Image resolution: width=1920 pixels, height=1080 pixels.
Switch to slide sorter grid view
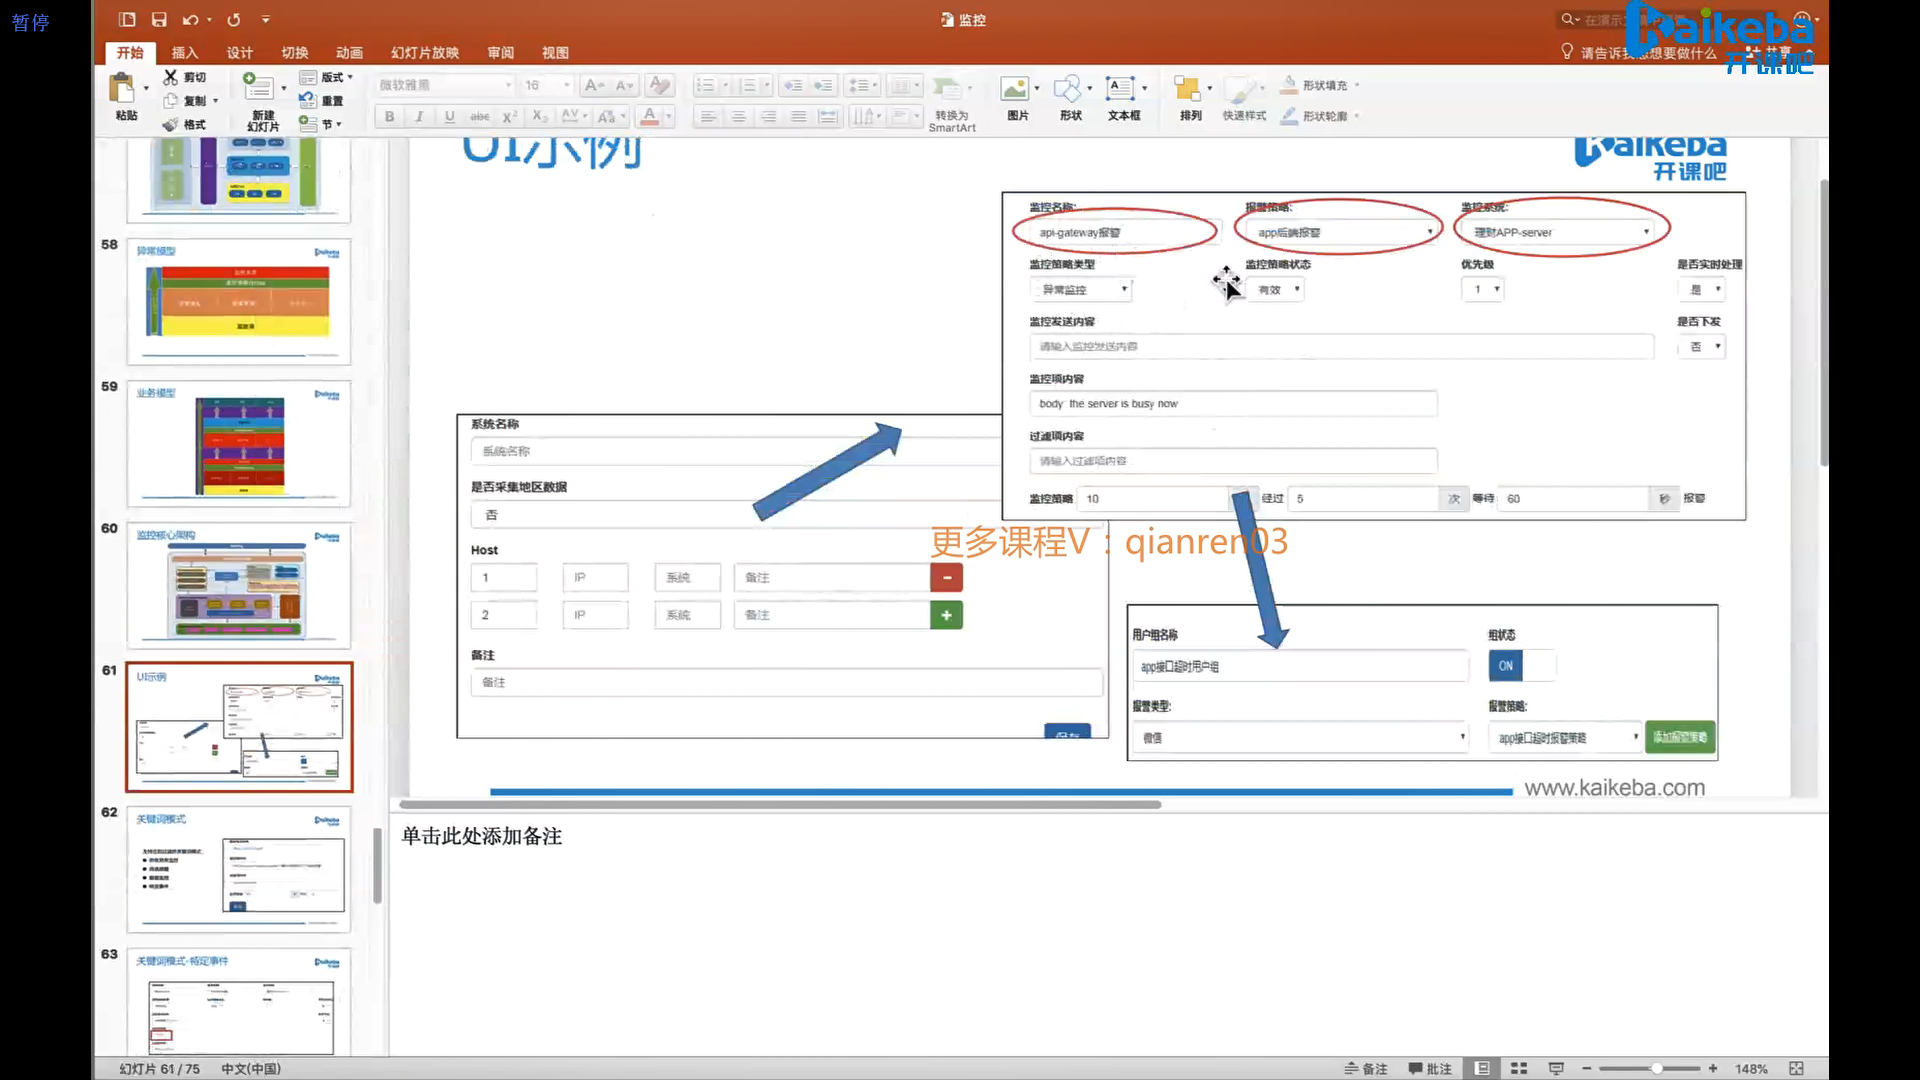tap(1519, 1068)
